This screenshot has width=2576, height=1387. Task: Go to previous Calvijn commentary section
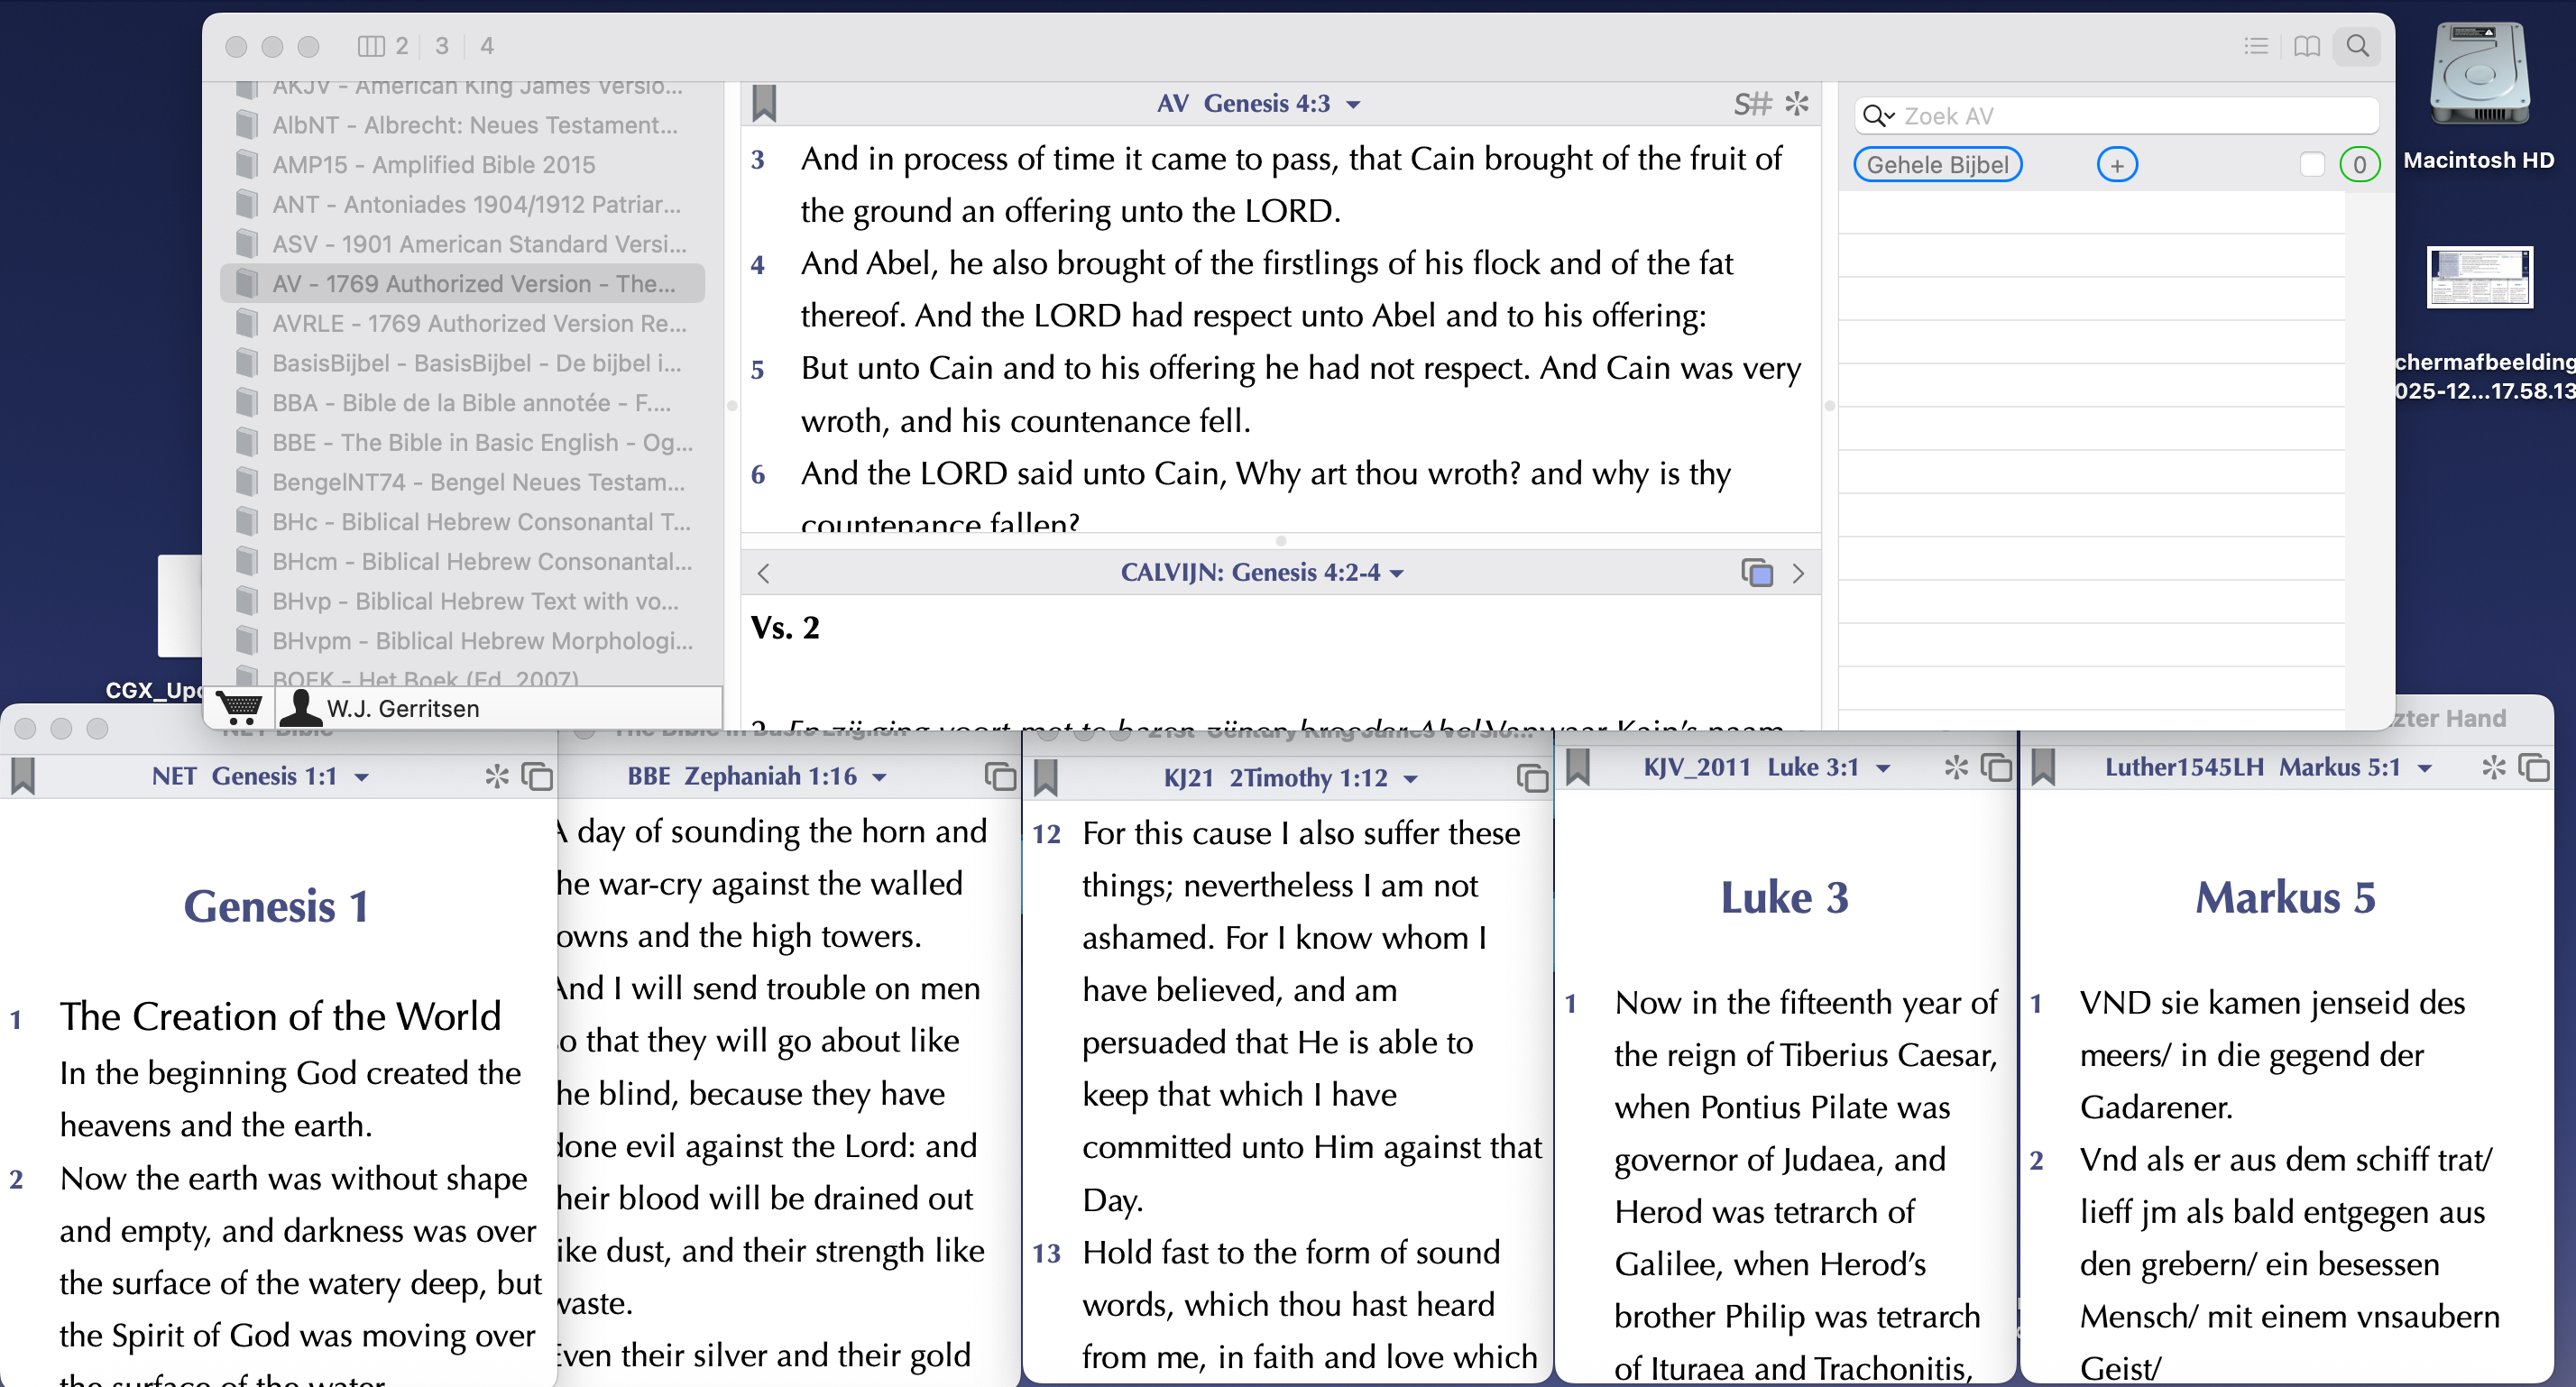(764, 573)
